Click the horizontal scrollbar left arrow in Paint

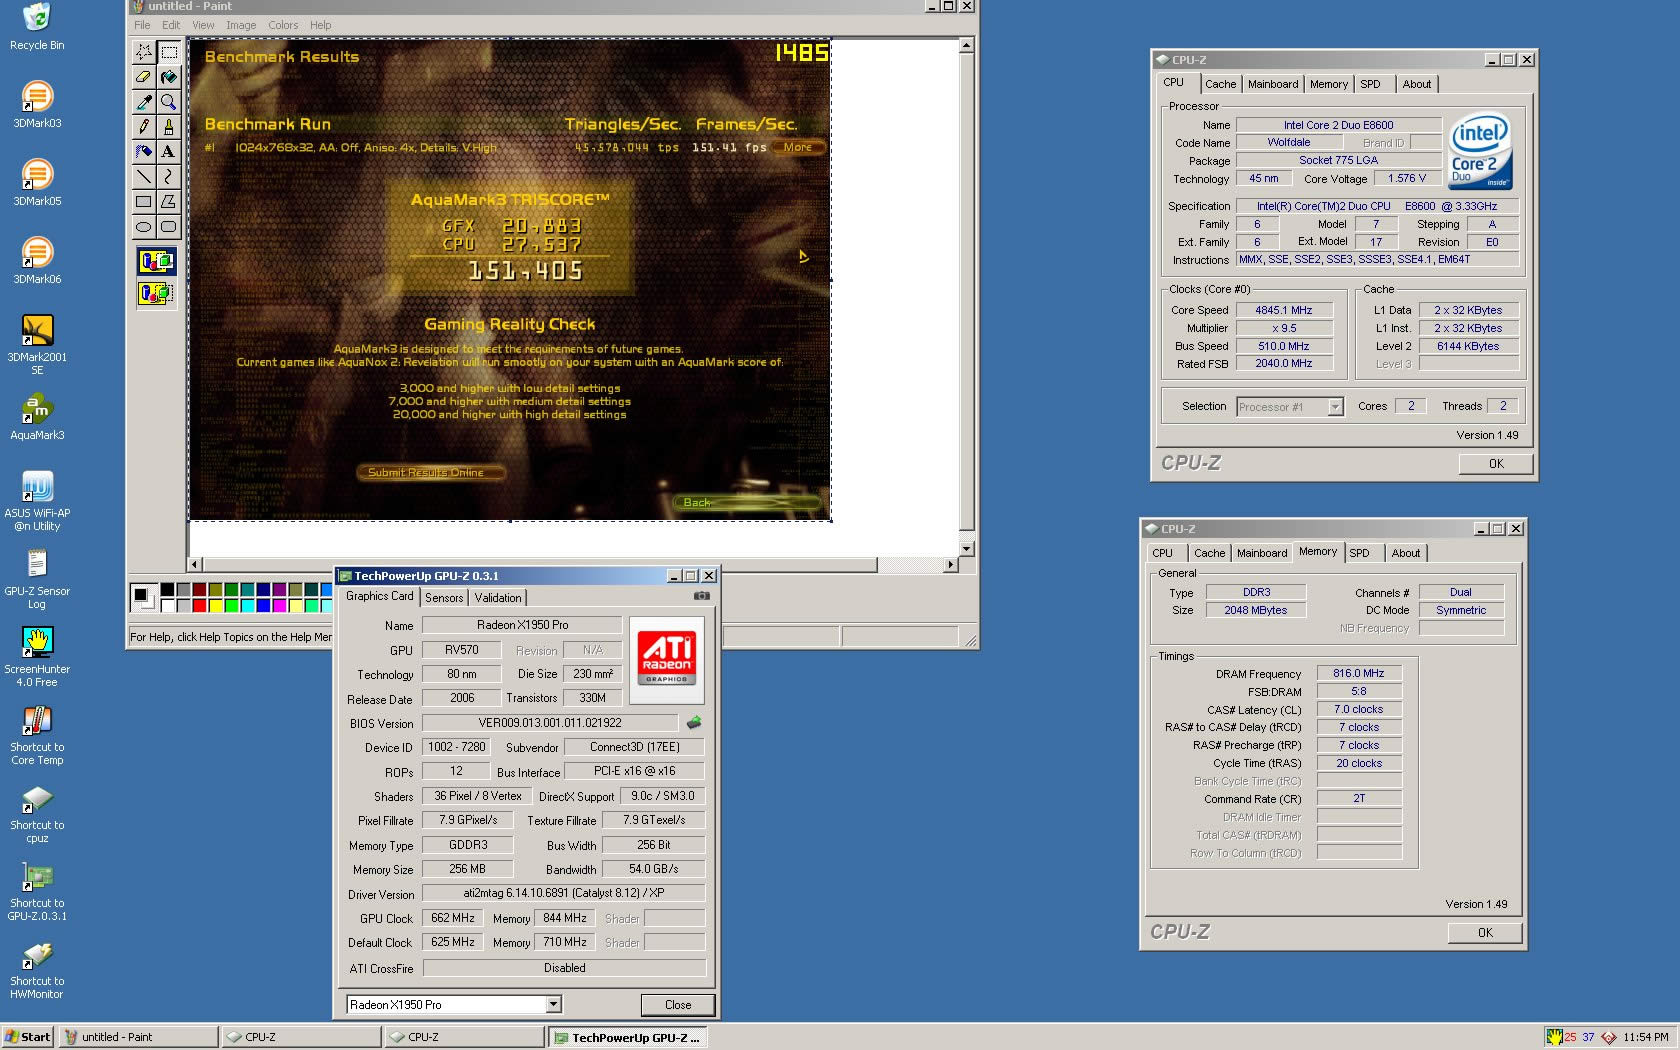pyautogui.click(x=195, y=565)
